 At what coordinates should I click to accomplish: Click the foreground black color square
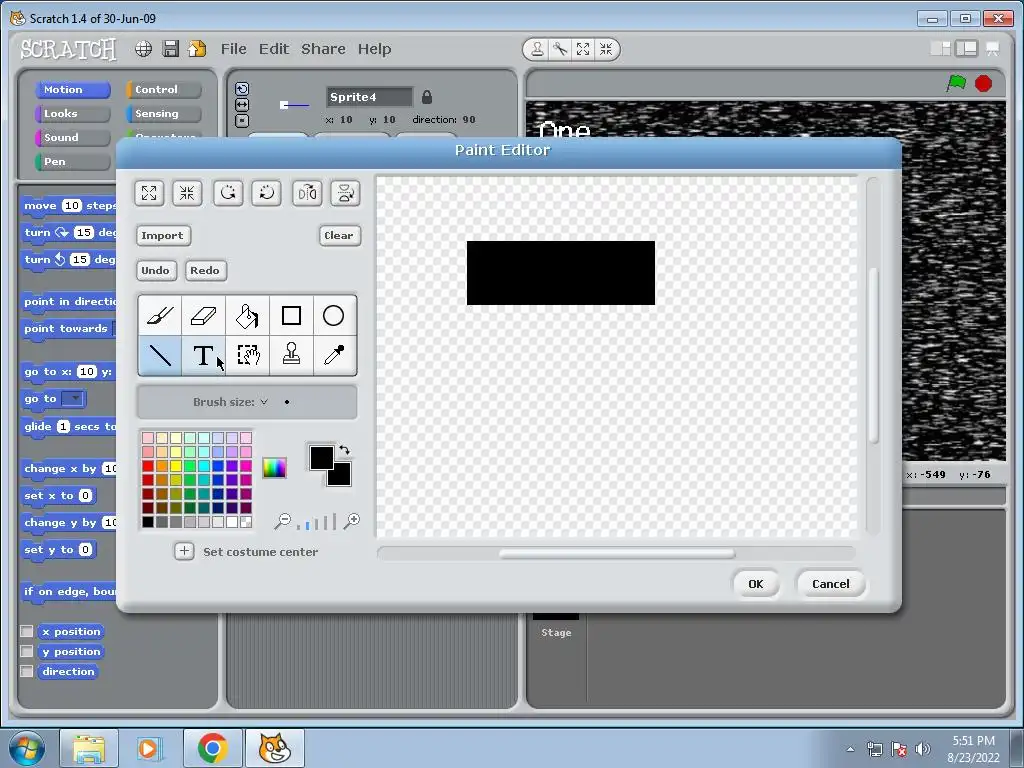click(x=322, y=458)
